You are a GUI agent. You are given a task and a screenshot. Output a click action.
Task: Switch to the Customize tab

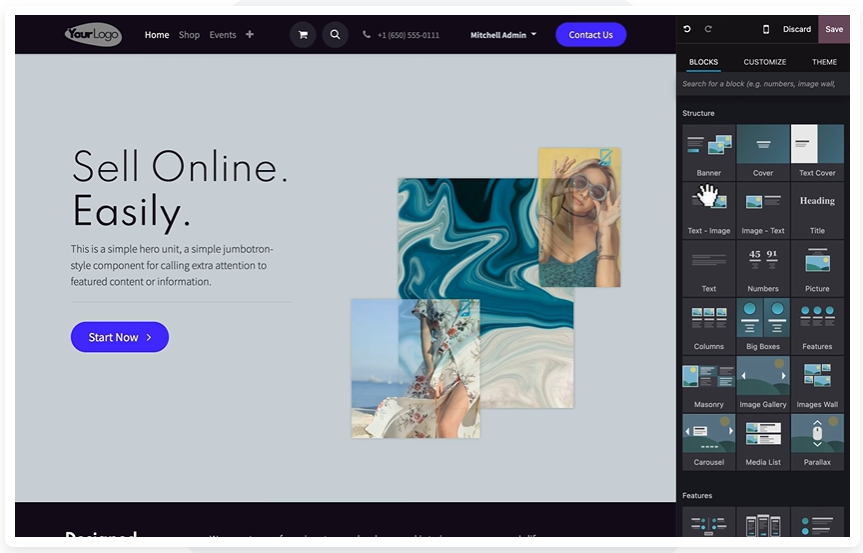[x=765, y=62]
